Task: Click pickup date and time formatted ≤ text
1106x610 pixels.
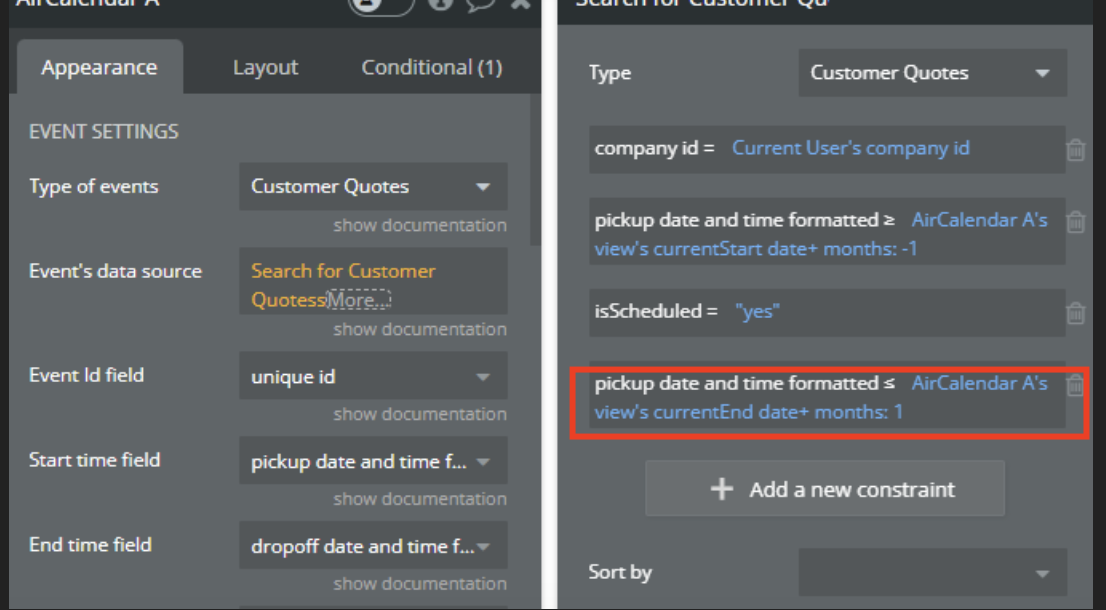Action: [x=745, y=383]
